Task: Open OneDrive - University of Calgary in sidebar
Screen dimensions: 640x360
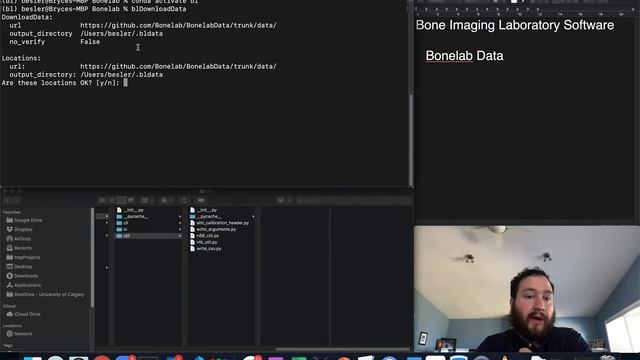Action: [45, 294]
